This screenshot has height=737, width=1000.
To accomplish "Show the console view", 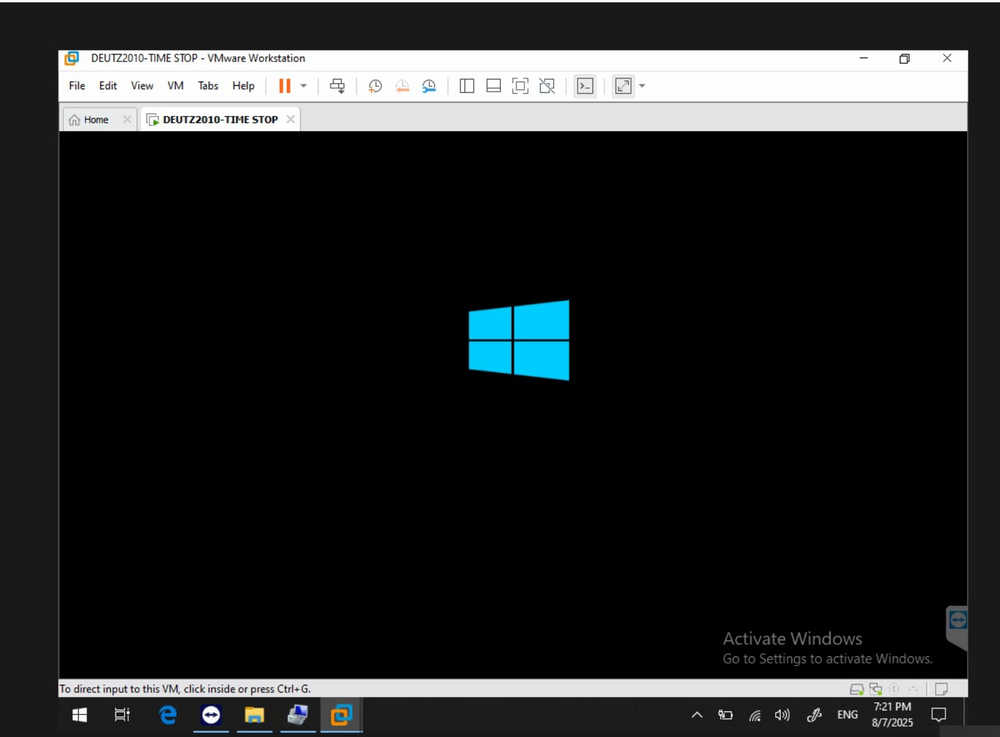I will tap(585, 86).
